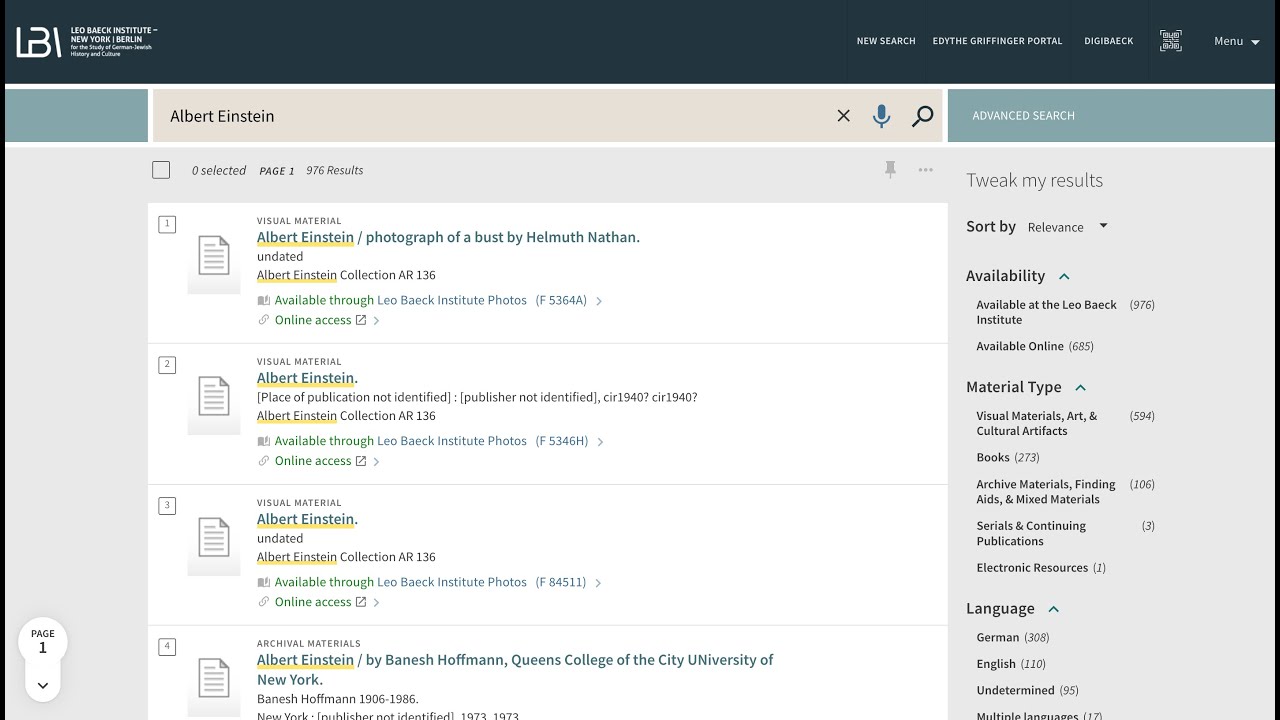
Task: Pin results using the pushpin icon
Action: tap(890, 170)
